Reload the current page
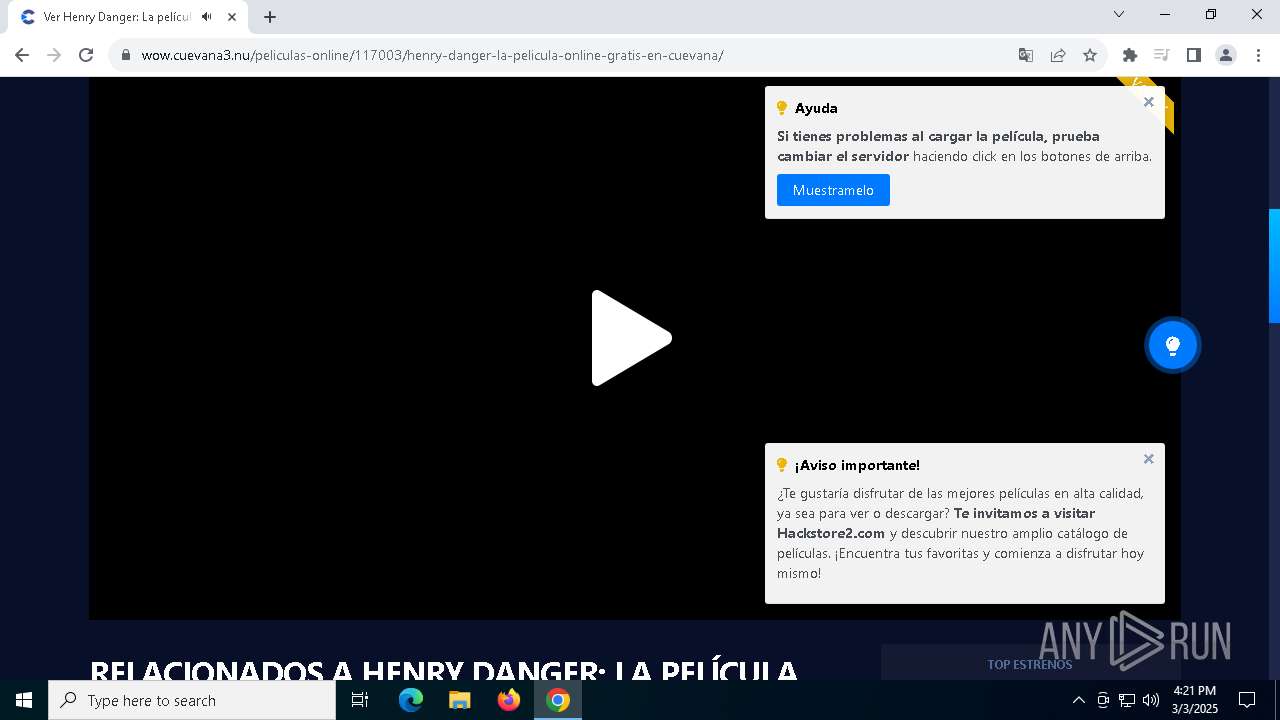Image resolution: width=1280 pixels, height=720 pixels. pos(86,55)
